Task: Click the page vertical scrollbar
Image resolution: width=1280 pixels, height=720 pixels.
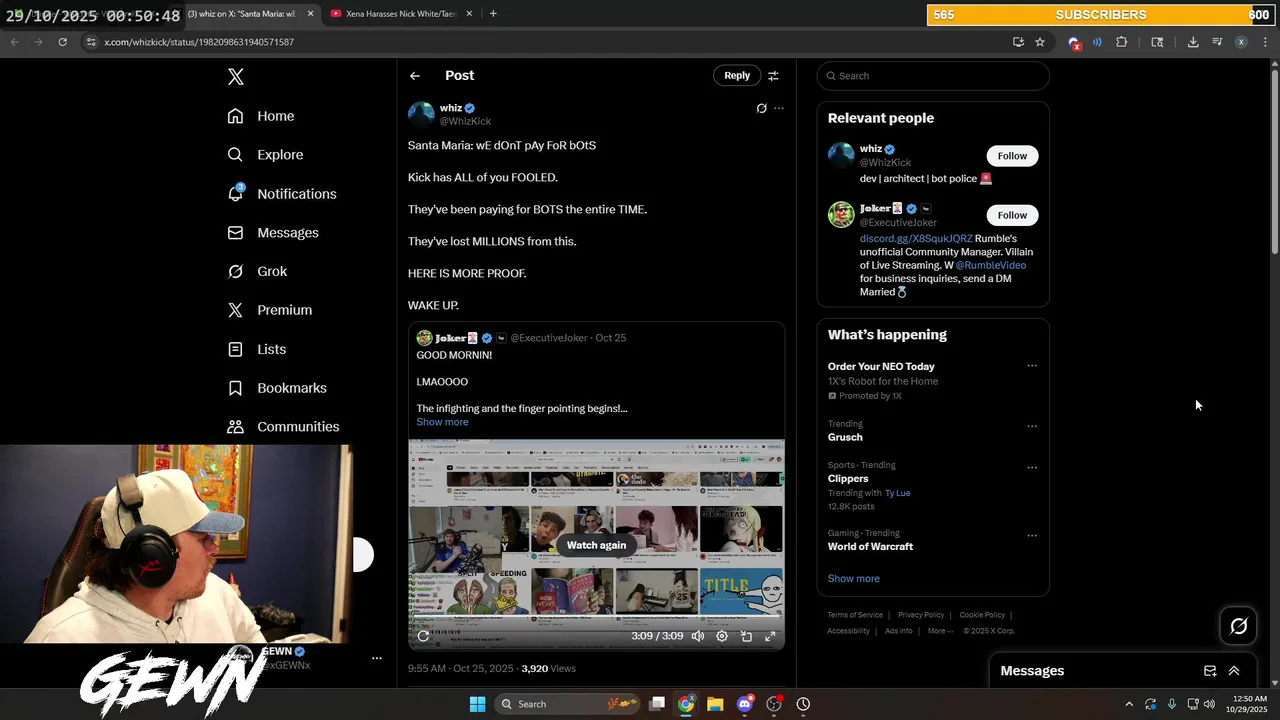Action: point(1274,160)
